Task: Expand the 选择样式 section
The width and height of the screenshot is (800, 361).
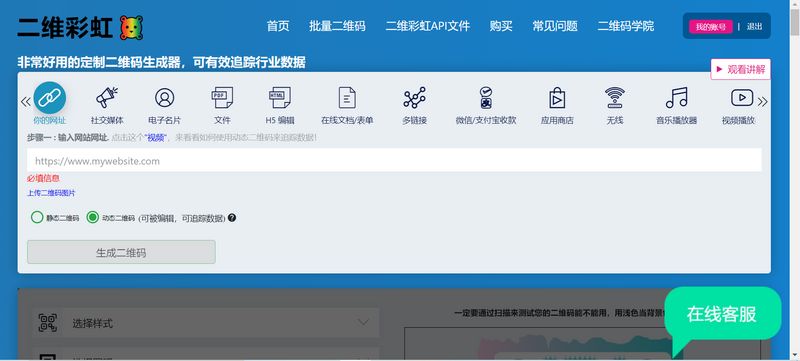Action: [x=206, y=323]
